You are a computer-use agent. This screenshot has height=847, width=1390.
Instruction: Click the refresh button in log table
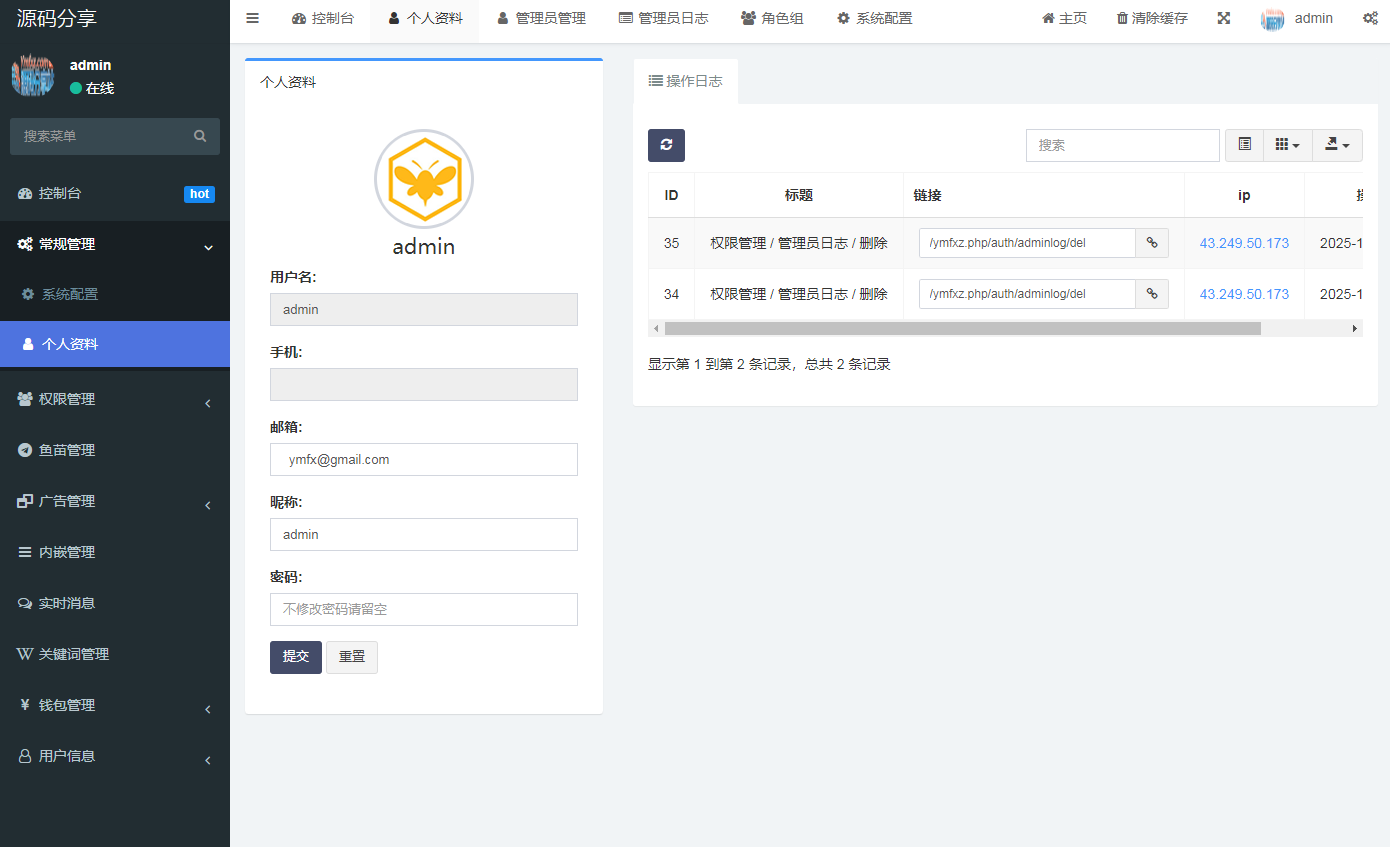coord(666,145)
